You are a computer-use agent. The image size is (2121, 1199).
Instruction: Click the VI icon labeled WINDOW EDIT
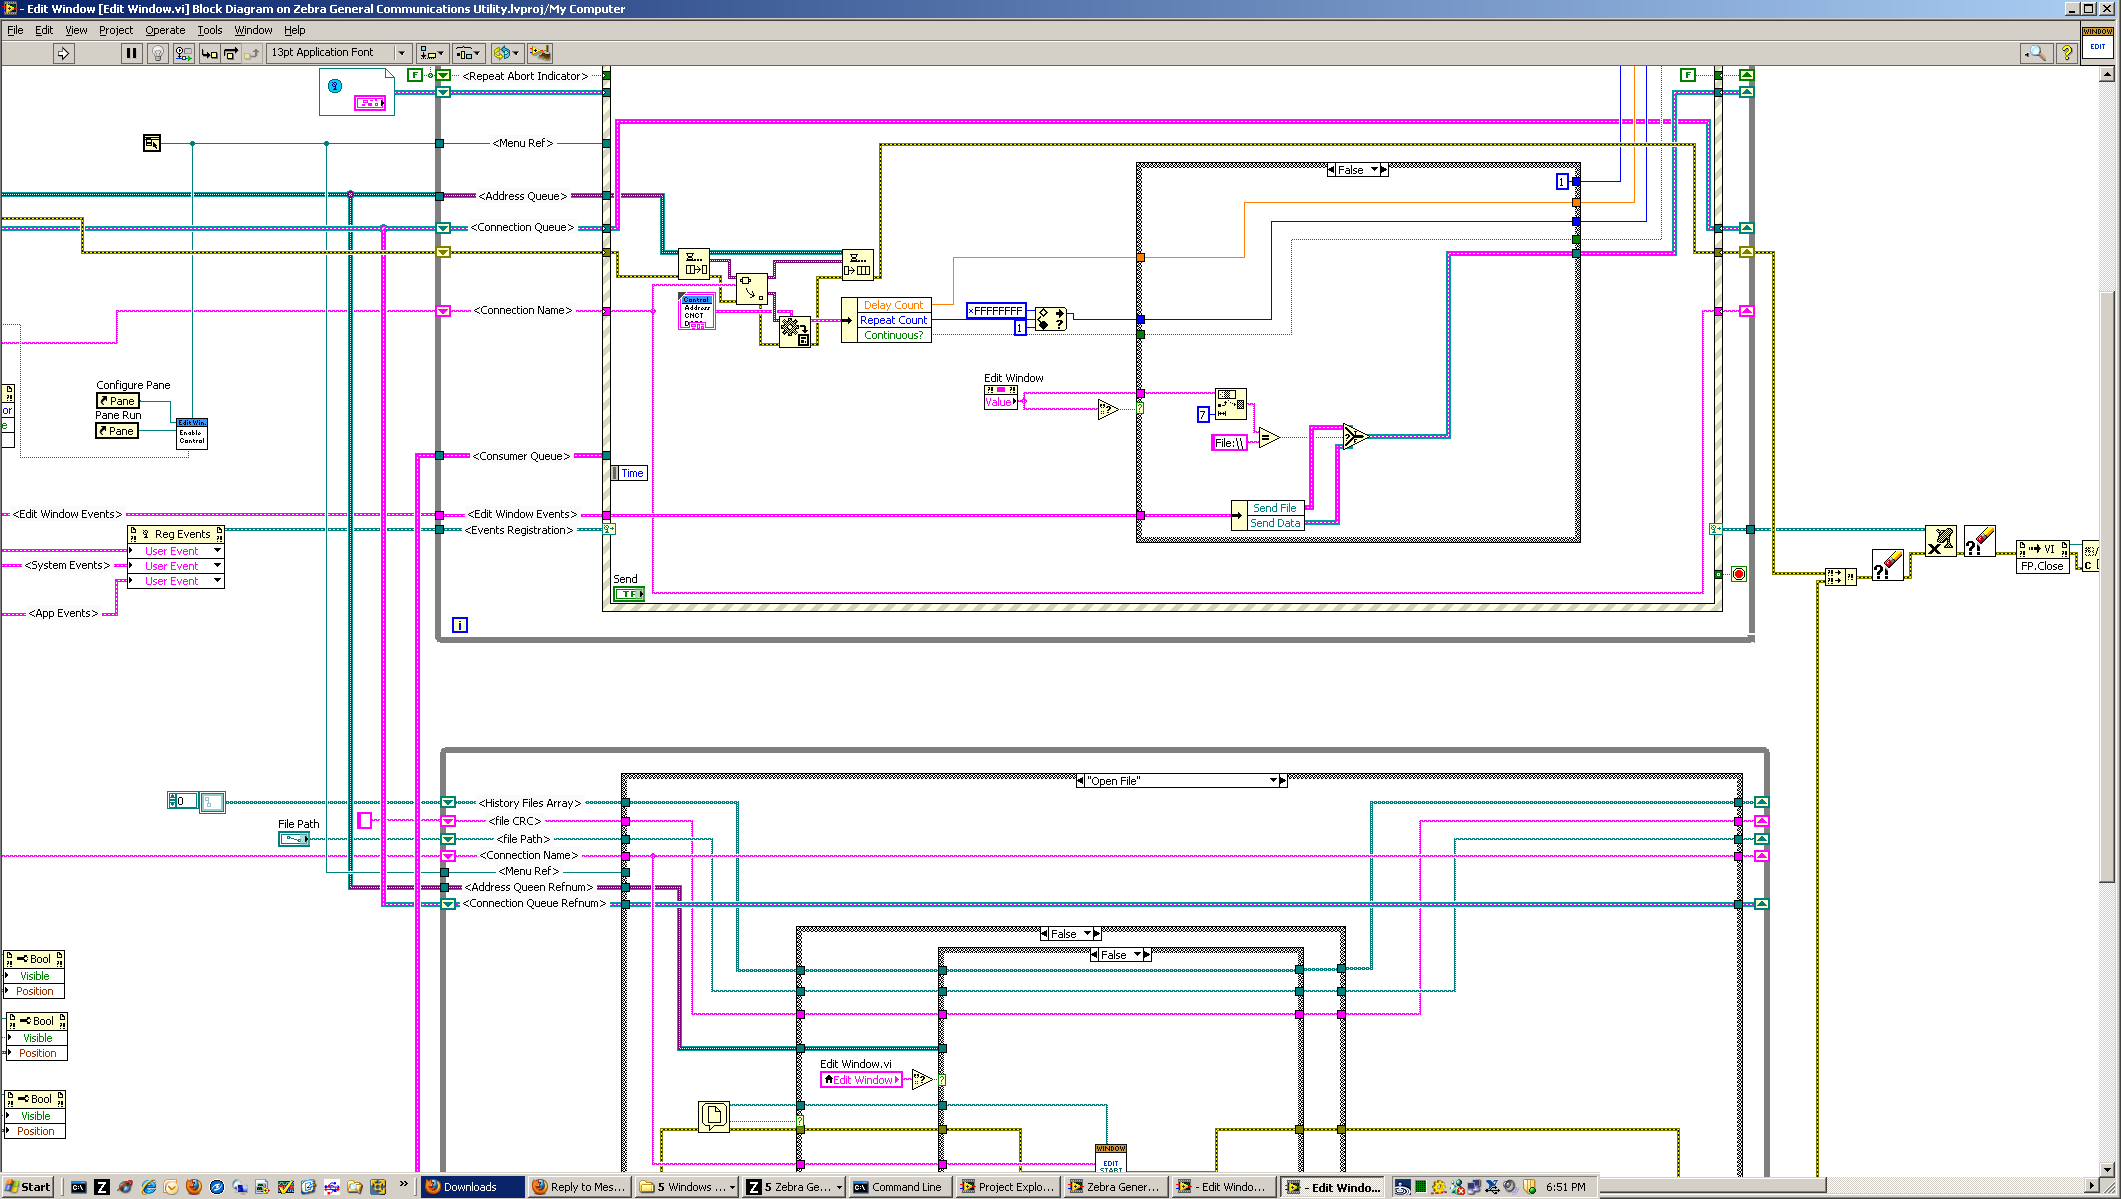pyautogui.click(x=2097, y=42)
